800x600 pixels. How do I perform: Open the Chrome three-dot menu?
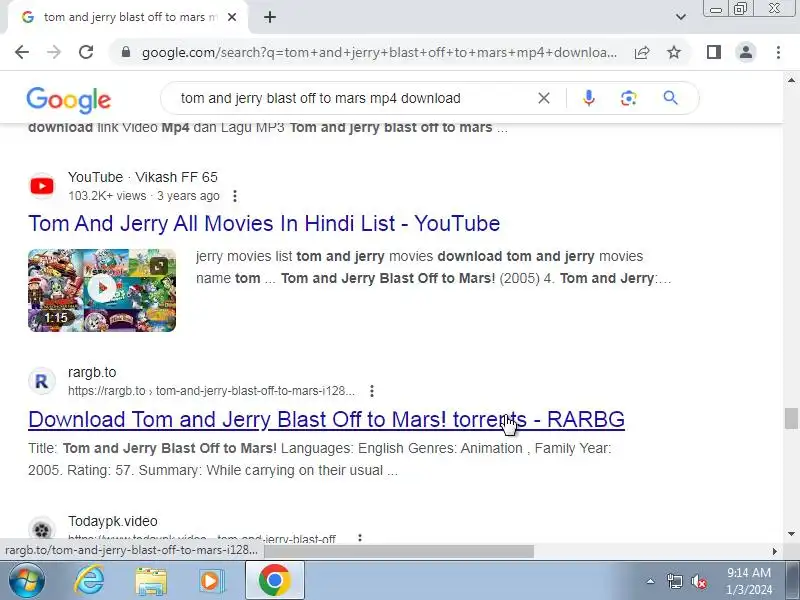pyautogui.click(x=778, y=52)
